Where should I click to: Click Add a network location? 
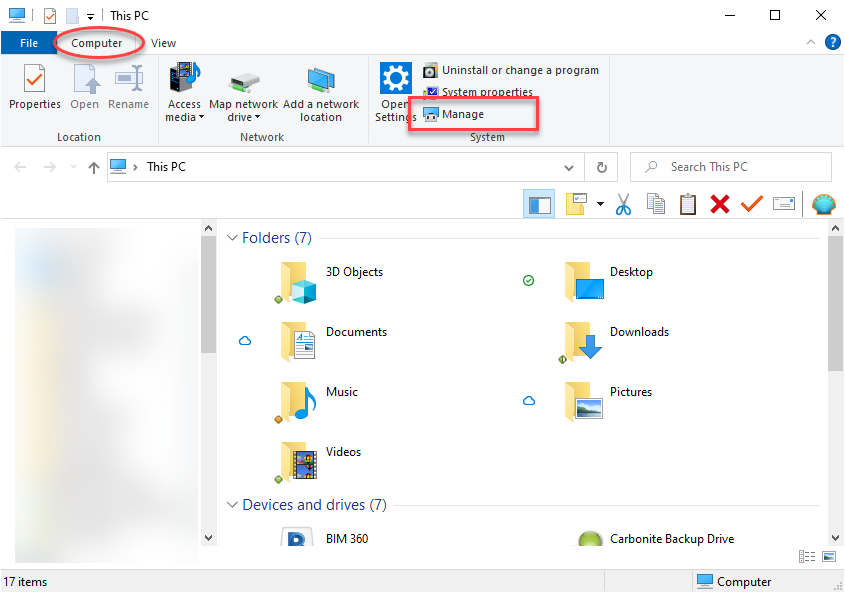coord(321,92)
